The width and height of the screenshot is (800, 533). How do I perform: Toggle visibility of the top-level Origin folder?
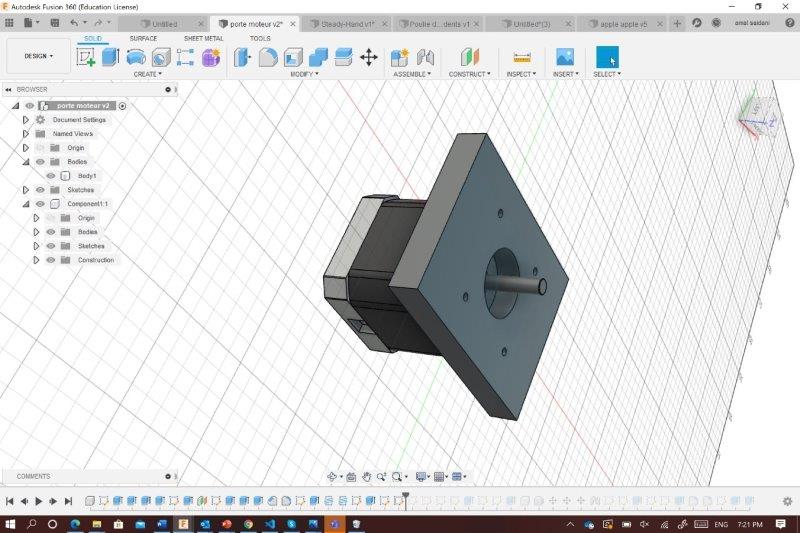(x=40, y=148)
